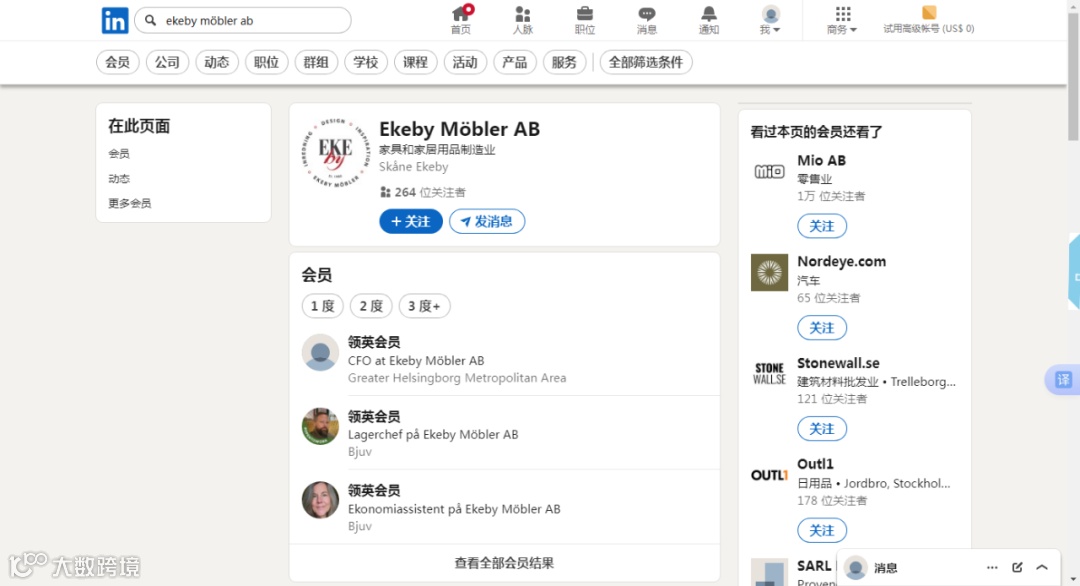Follow Outl1 with 关注
Screen dimensions: 1080x586
[822, 530]
